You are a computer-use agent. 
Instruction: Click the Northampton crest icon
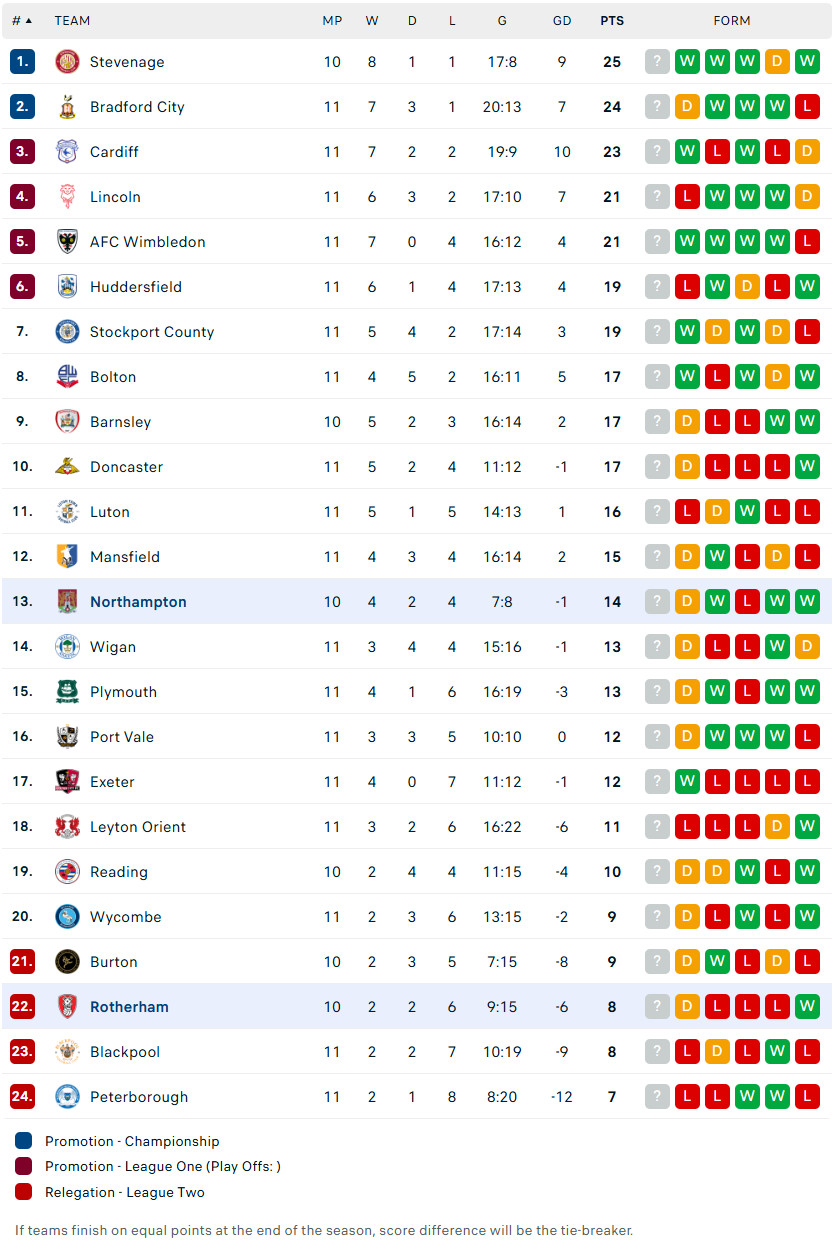click(x=67, y=602)
